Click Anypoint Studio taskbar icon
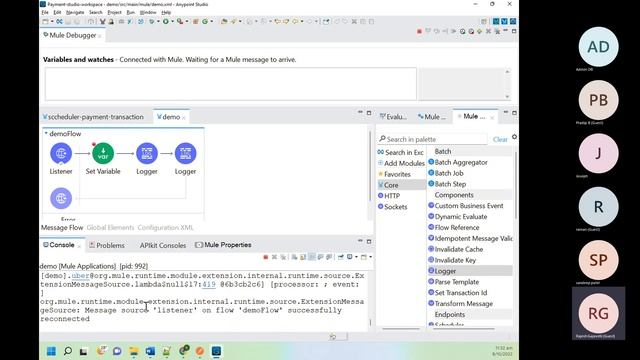Viewport: 640px width, 360px height. point(216,351)
